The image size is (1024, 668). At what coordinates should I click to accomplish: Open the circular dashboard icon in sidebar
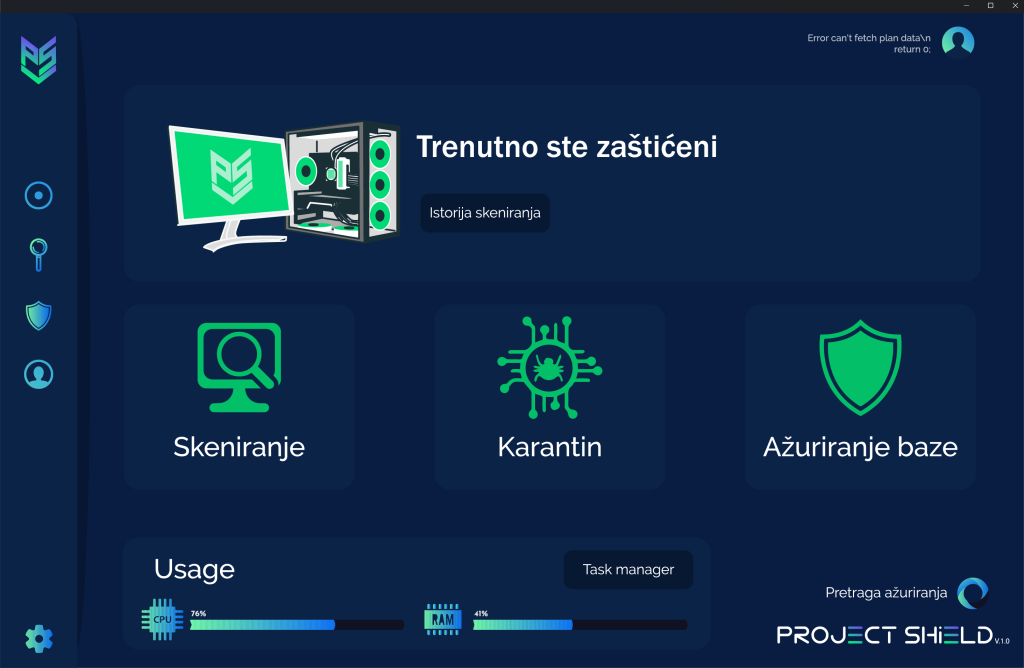pos(38,195)
